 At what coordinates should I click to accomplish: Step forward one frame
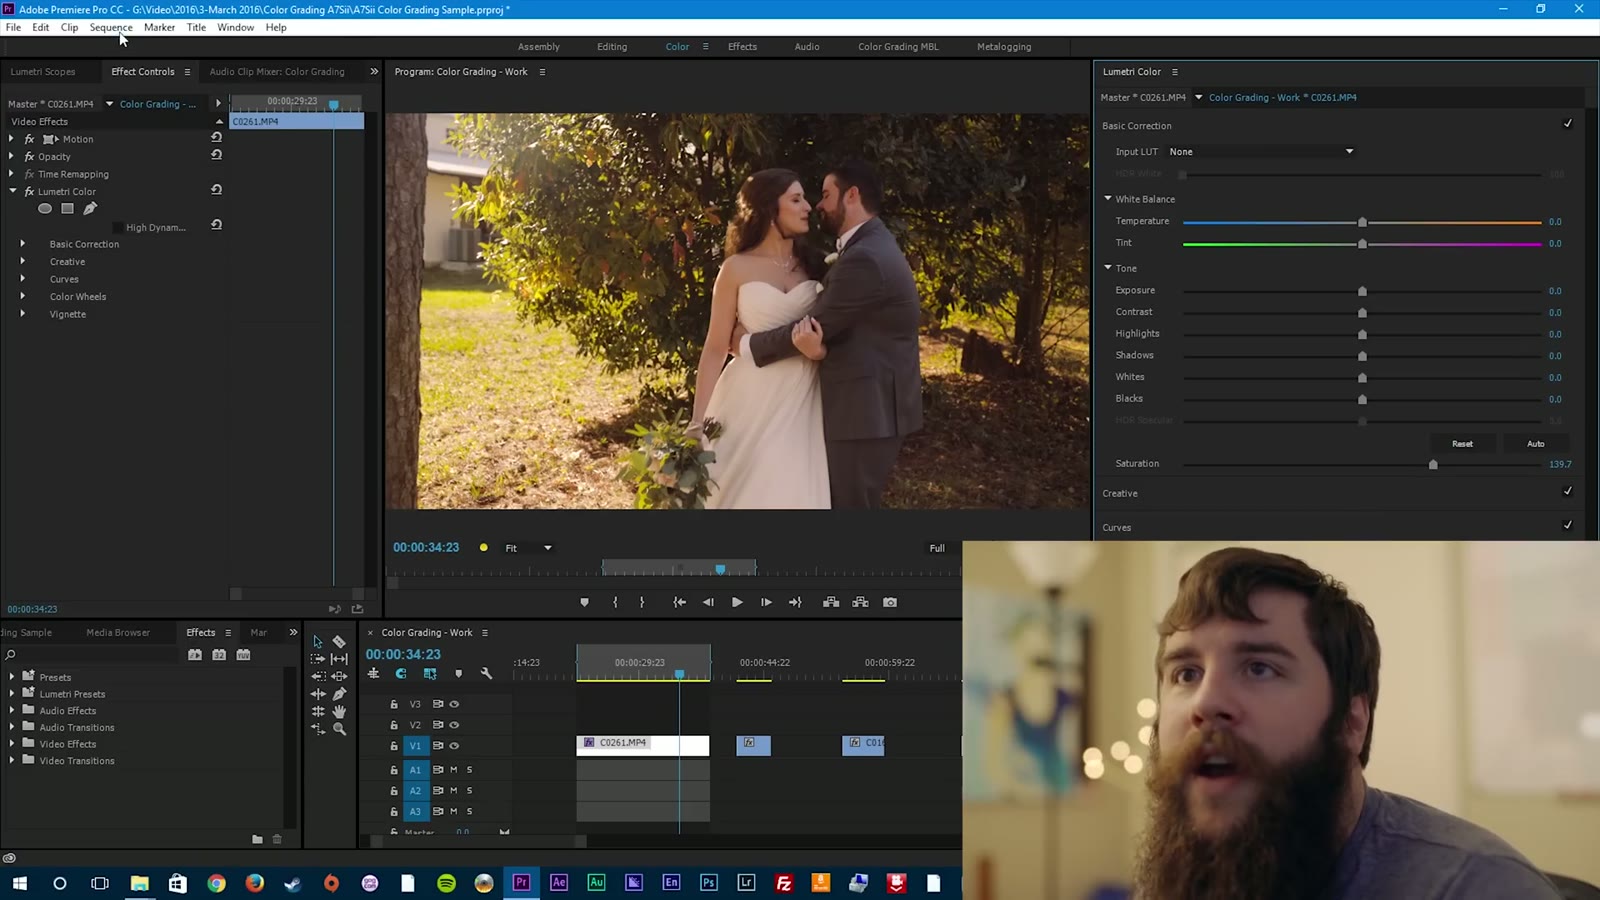pyautogui.click(x=766, y=602)
